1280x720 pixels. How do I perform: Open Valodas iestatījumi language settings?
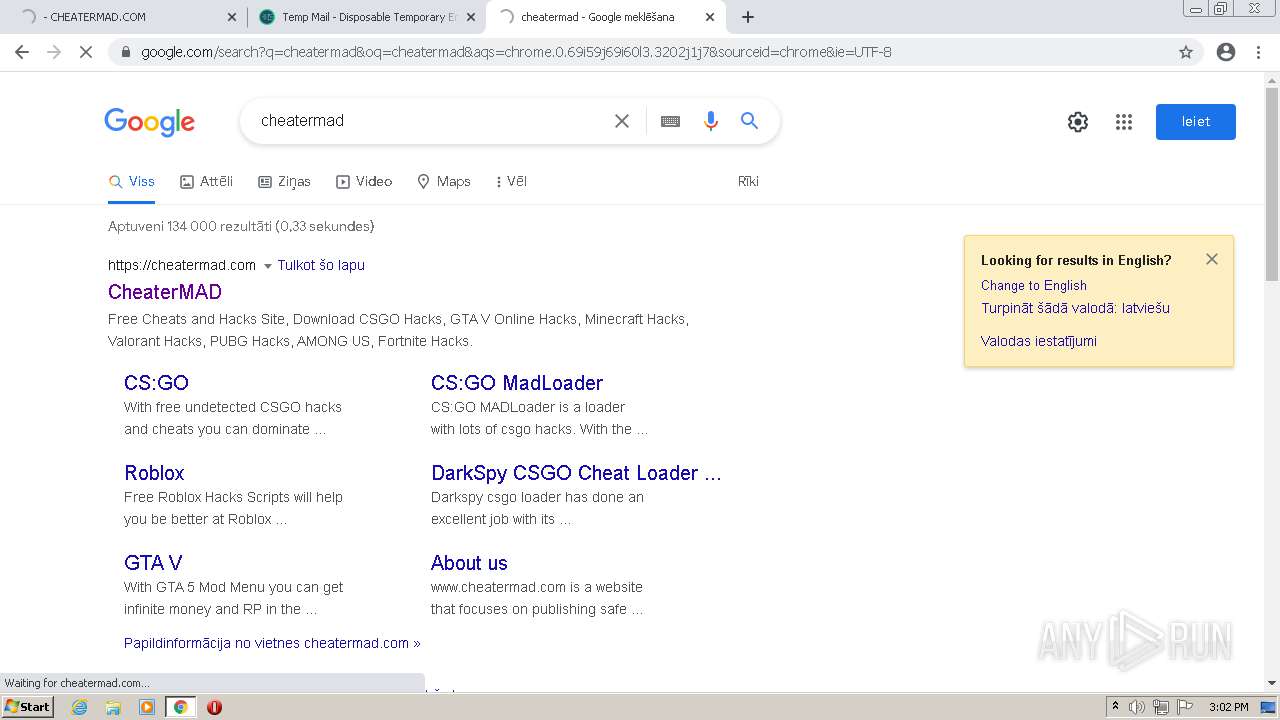[x=1039, y=341]
